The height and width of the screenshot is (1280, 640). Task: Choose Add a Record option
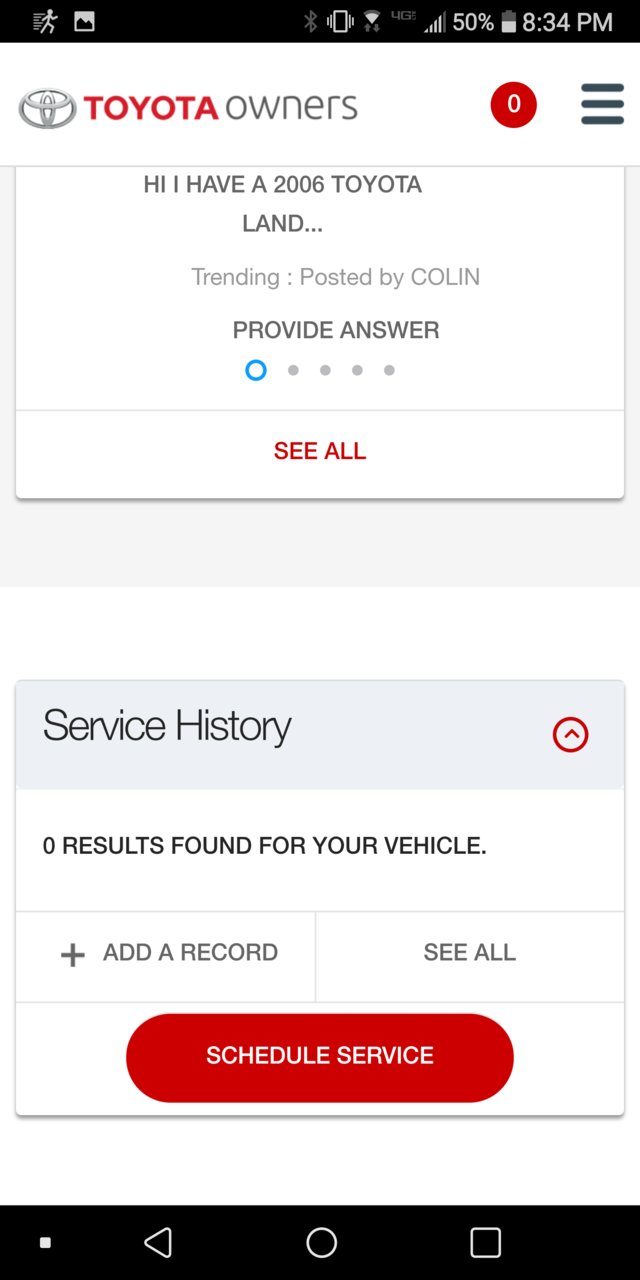tap(166, 953)
